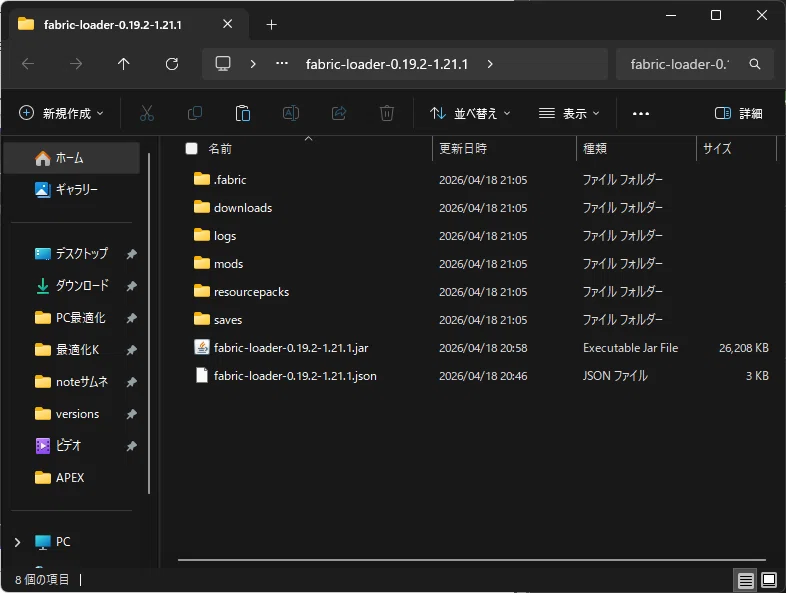Open a new tab with plus button
Viewport: 786px width, 593px height.
click(x=271, y=24)
